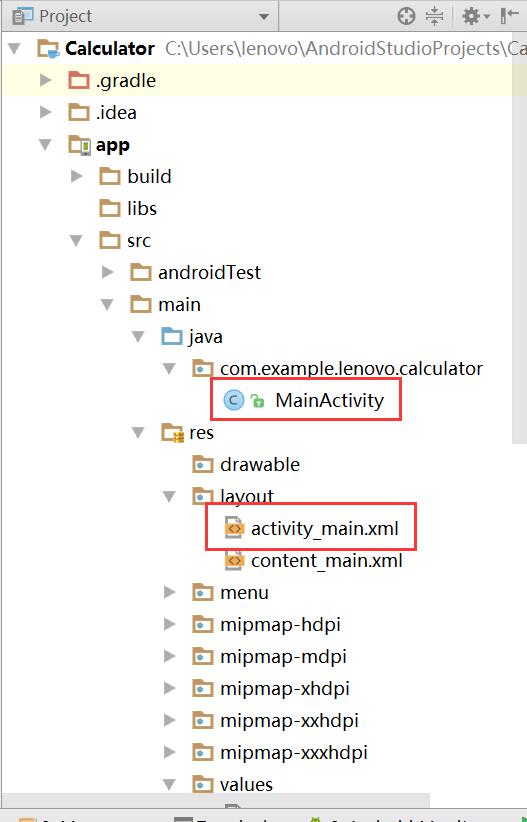
Task: Expand the .gradle folder
Action: [46, 80]
